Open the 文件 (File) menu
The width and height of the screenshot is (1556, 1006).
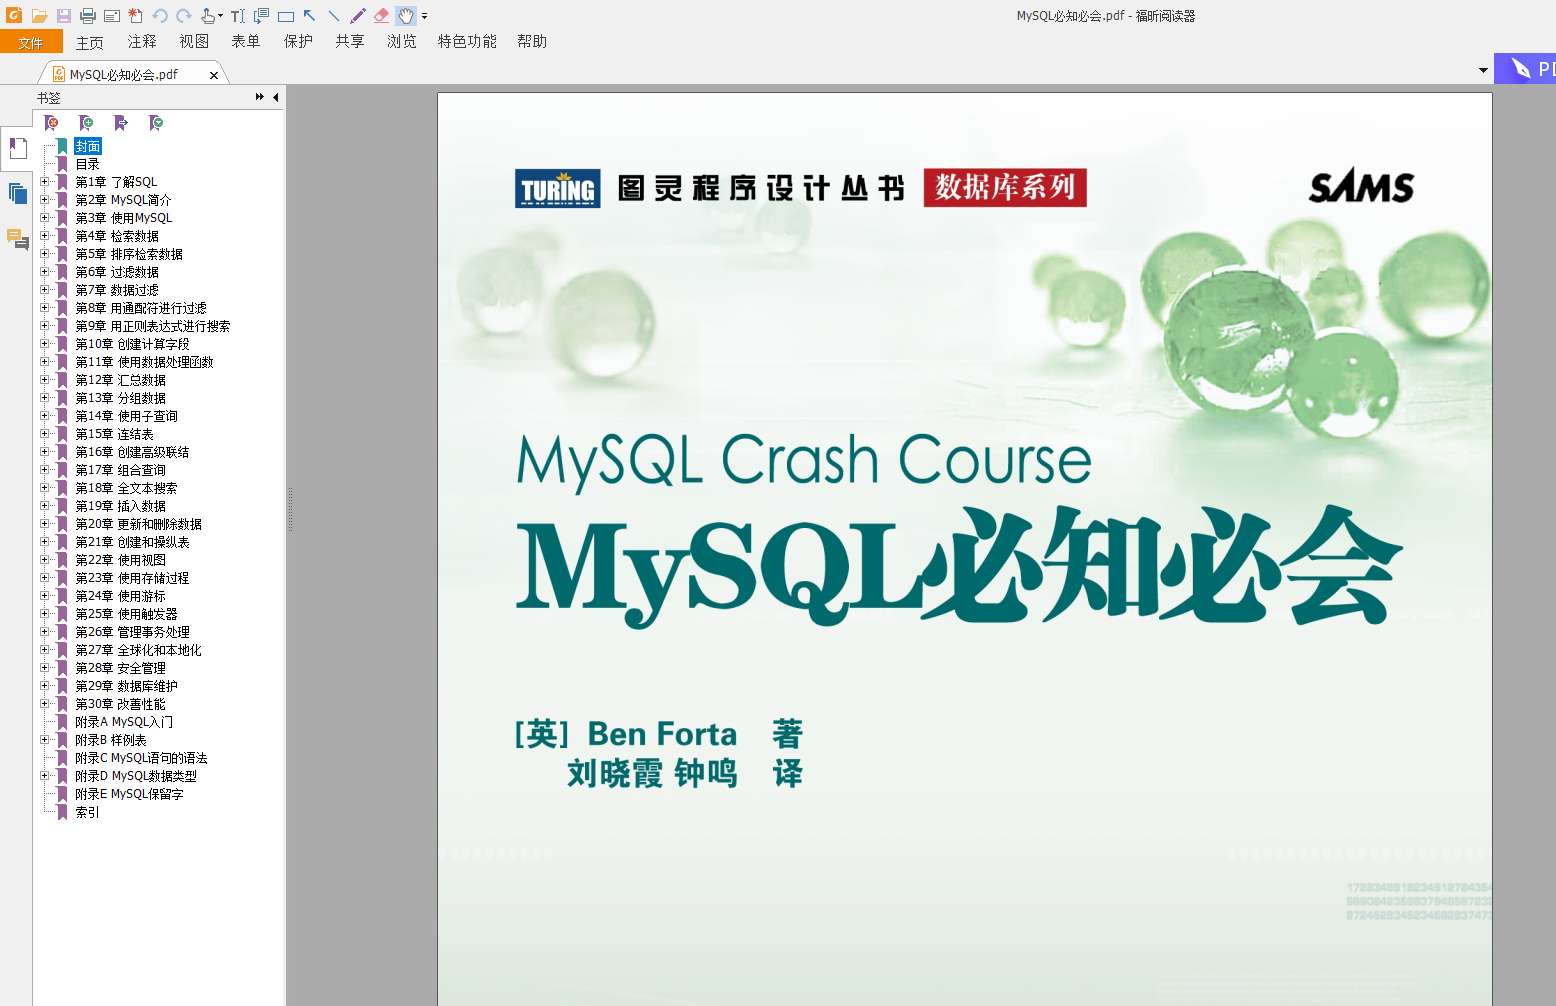31,42
